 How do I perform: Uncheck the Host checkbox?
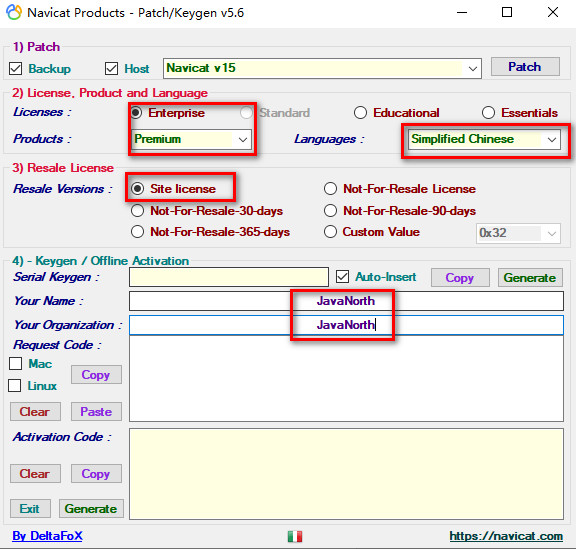[x=111, y=68]
